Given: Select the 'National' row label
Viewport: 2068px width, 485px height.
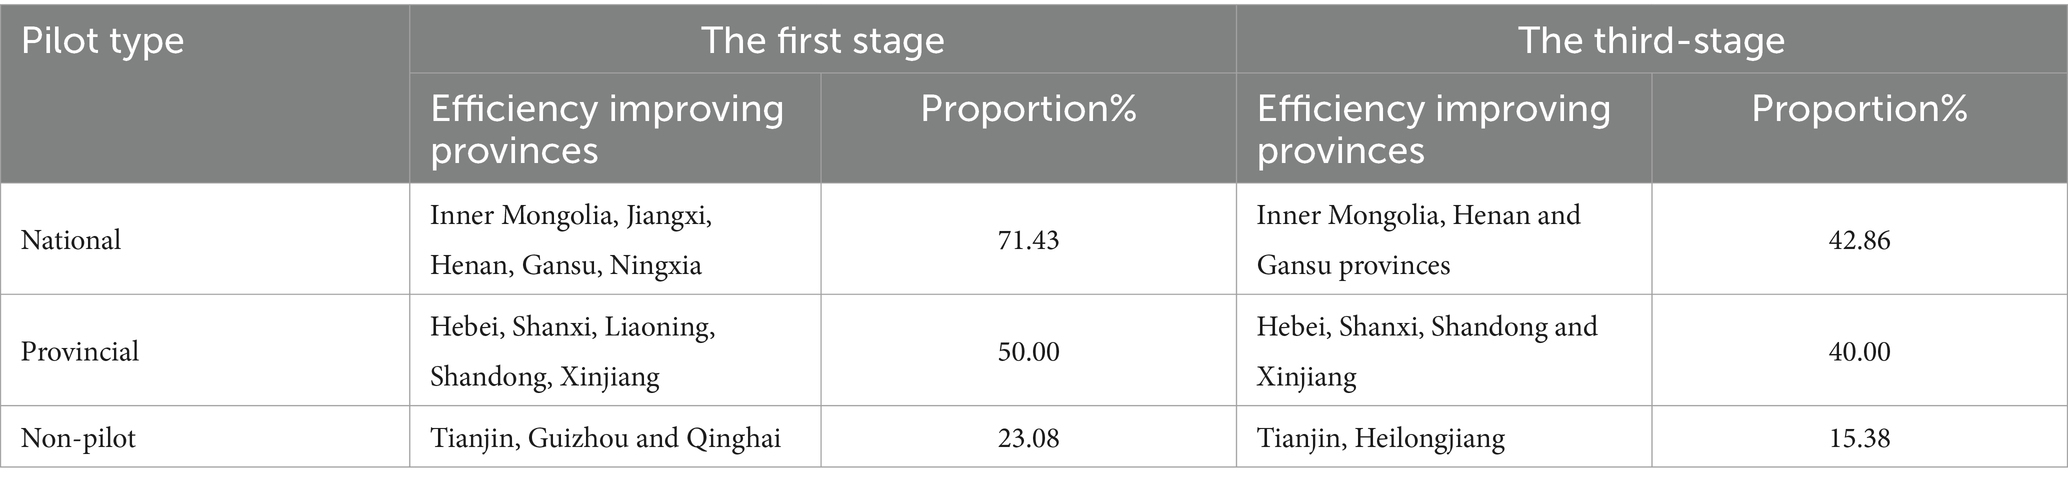Looking at the screenshot, I should click(71, 240).
